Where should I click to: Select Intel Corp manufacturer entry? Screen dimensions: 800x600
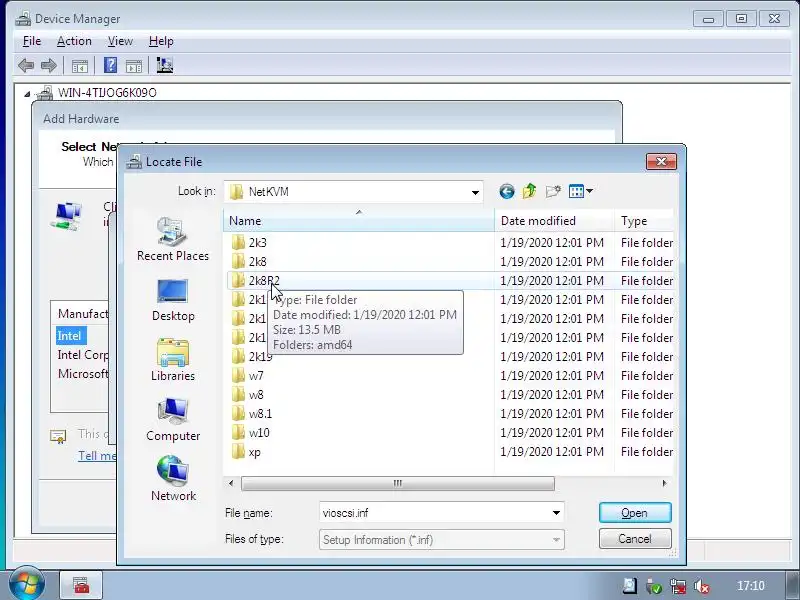(83, 355)
